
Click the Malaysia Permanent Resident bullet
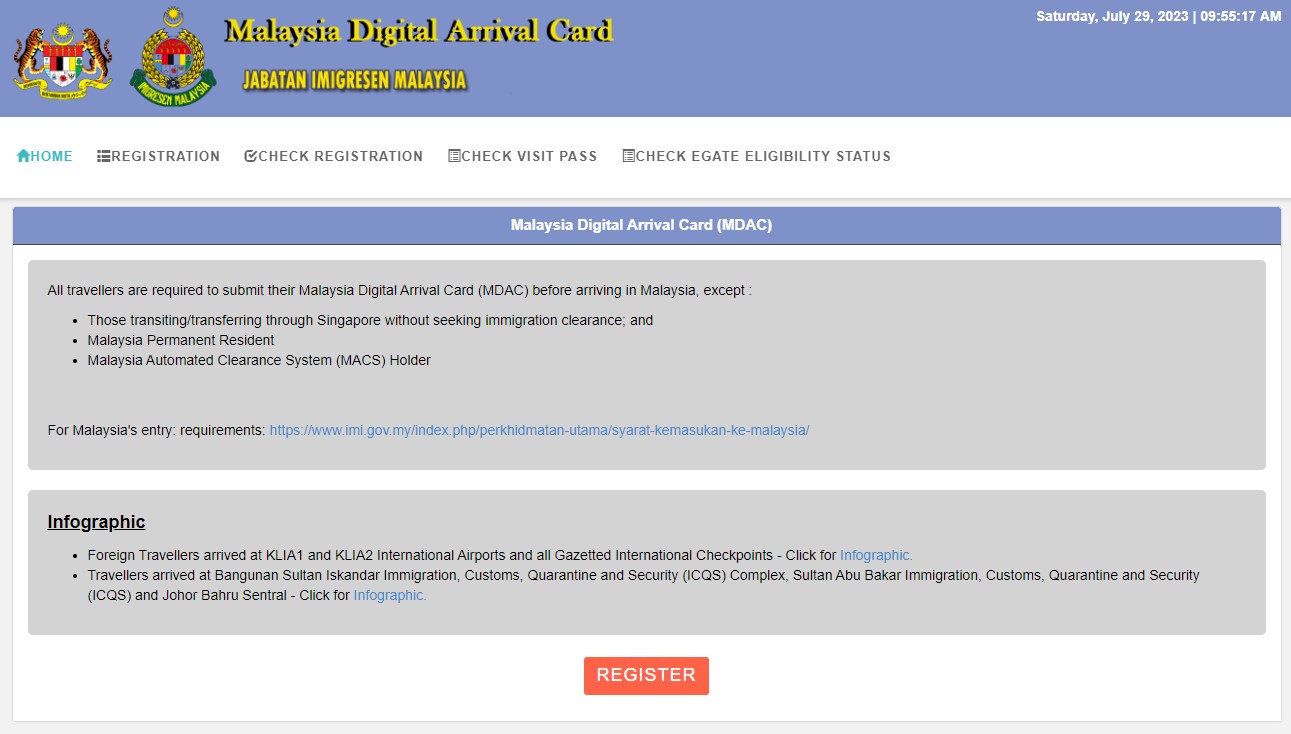pyautogui.click(x=180, y=340)
